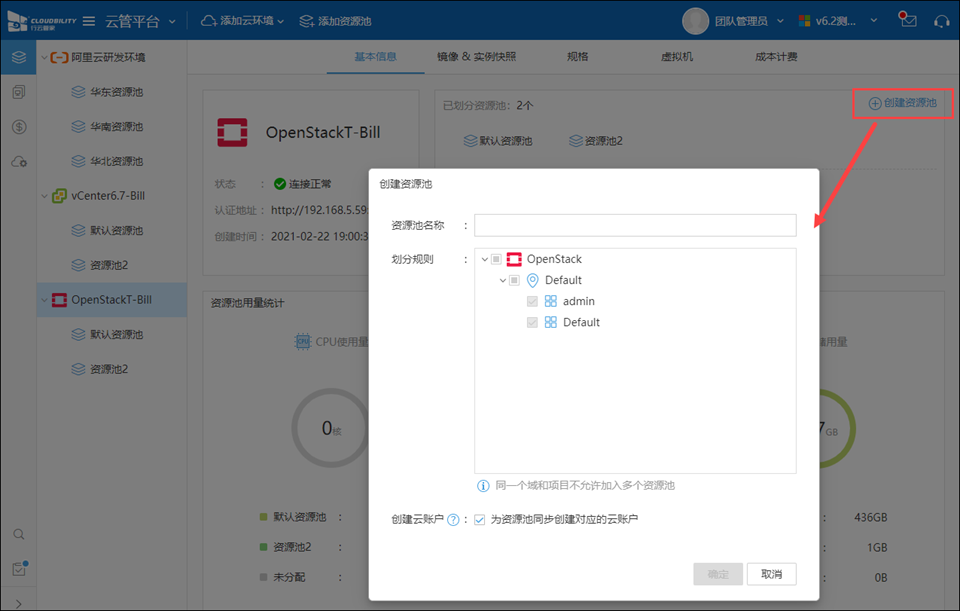Click the help icon beside 创建云账户

coord(453,520)
